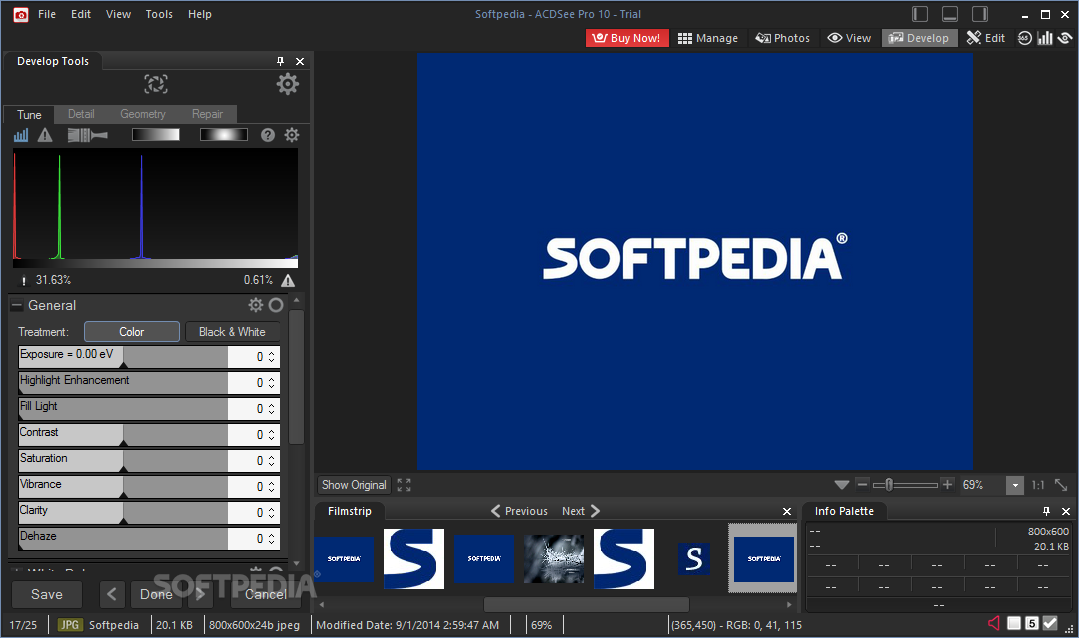Switch to Photos mode
This screenshot has width=1079, height=638.
(x=782, y=38)
